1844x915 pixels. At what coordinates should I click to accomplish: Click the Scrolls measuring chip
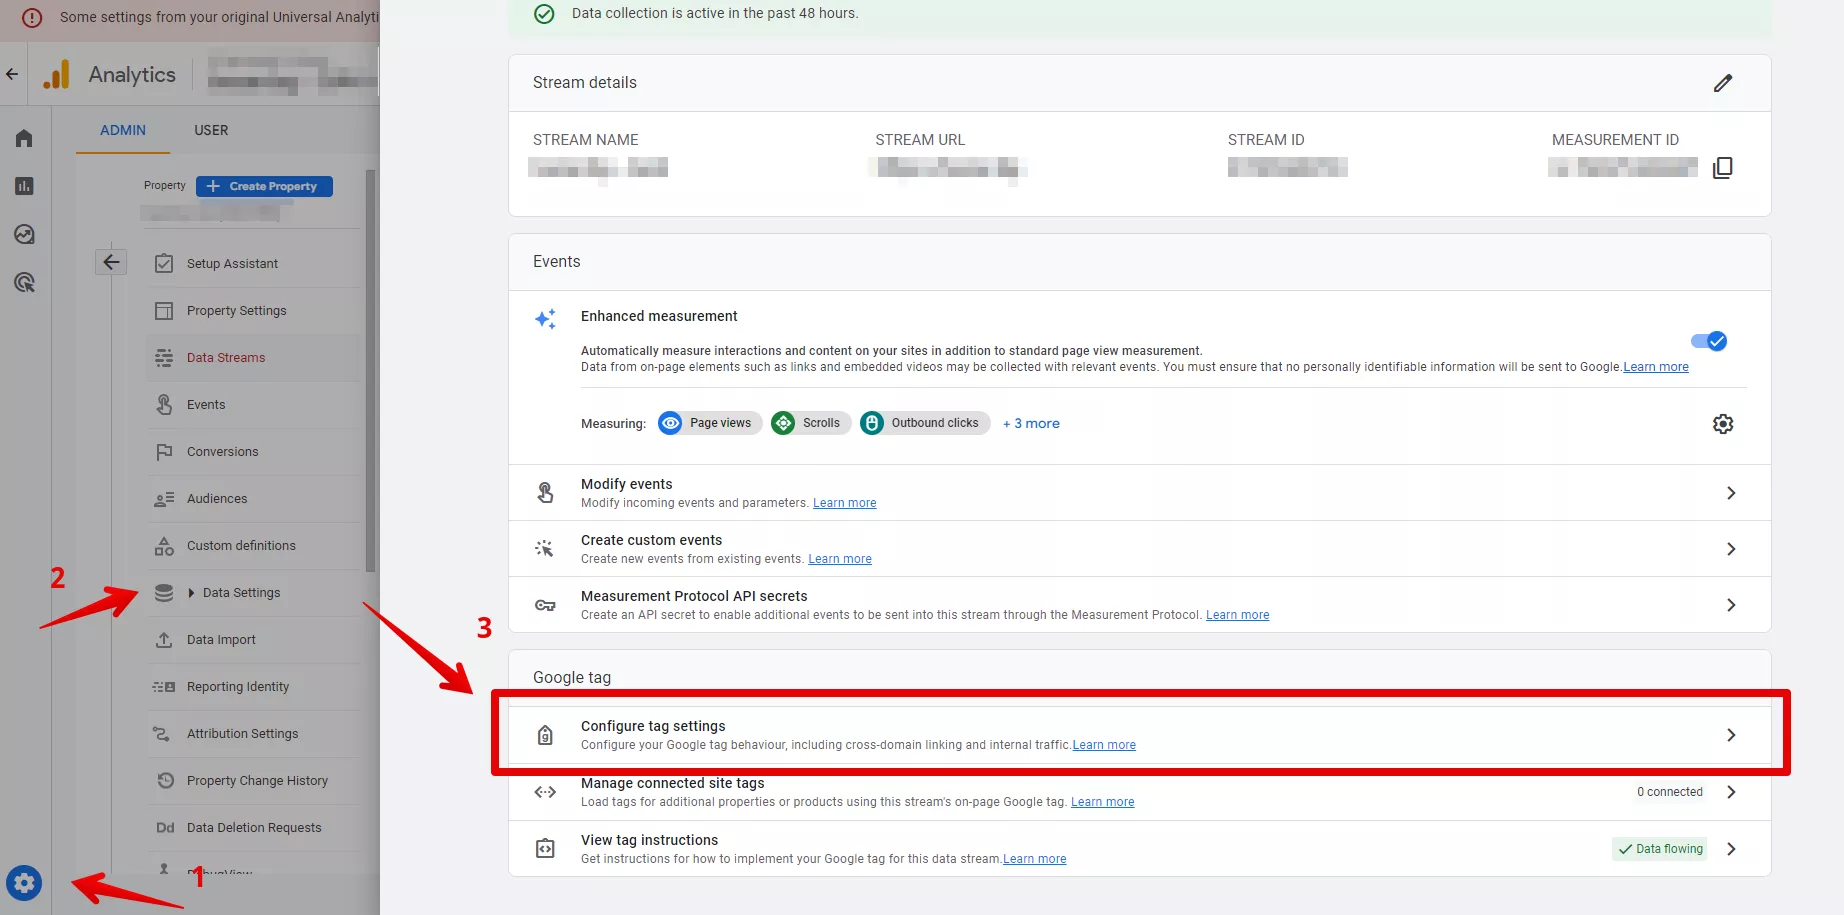811,423
